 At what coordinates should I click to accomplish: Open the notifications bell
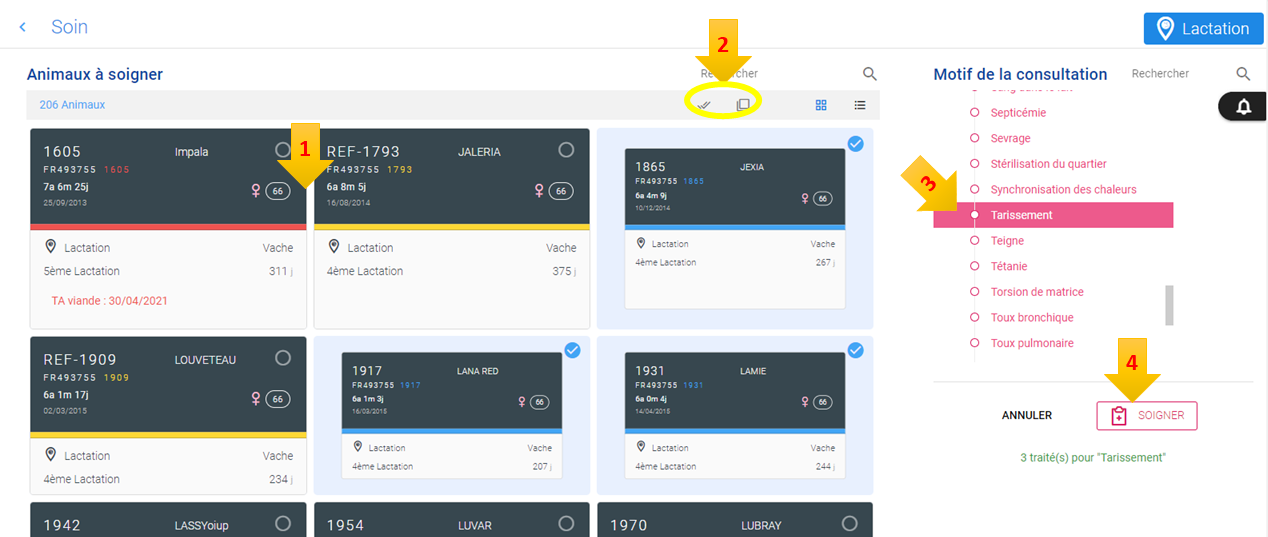(1244, 107)
